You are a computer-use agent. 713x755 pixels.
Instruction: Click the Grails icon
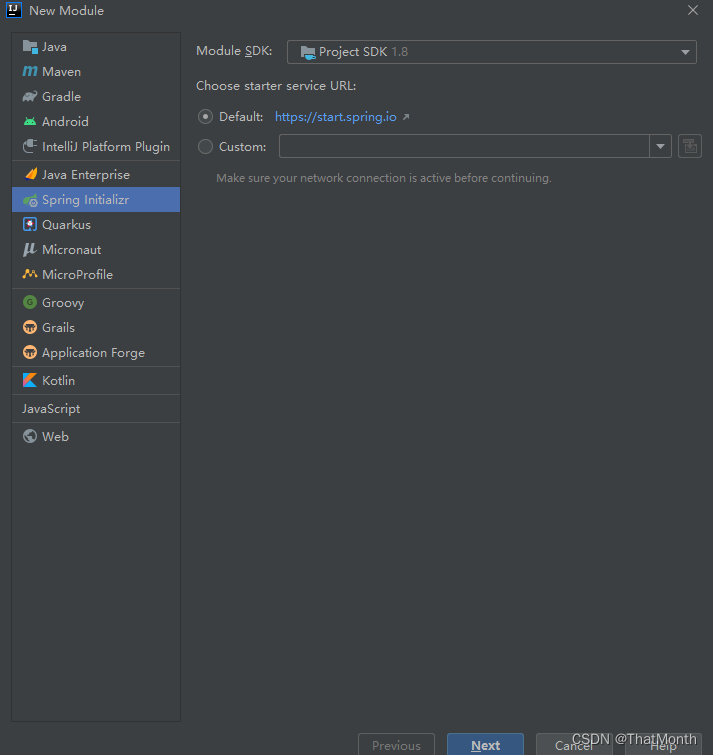pos(30,327)
